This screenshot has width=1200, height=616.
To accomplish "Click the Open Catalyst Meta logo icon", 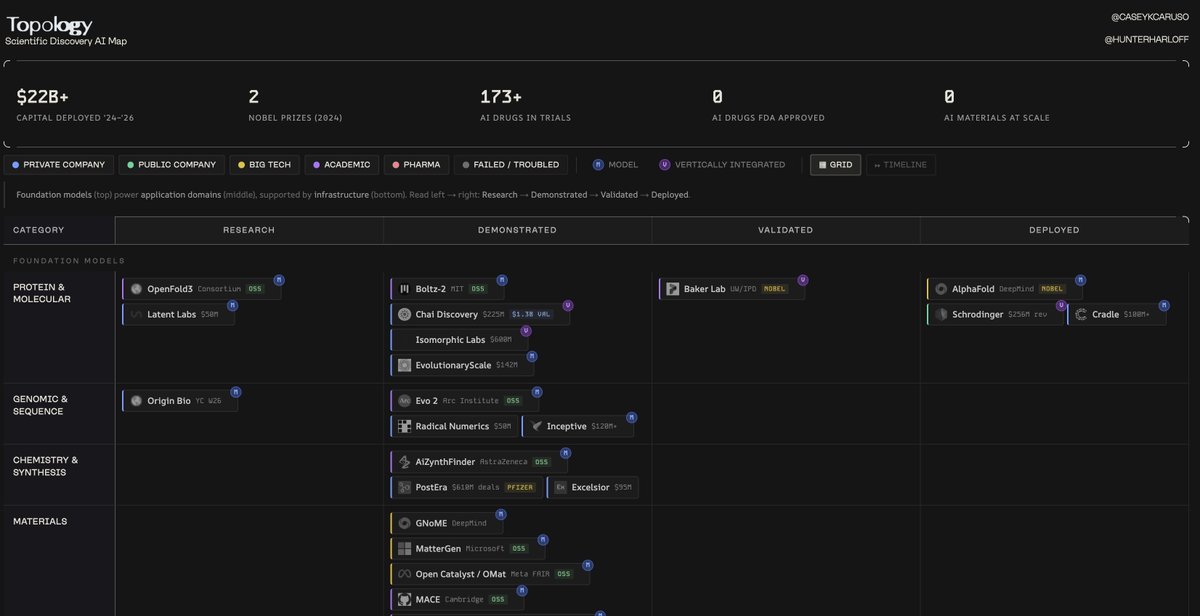I will click(x=405, y=574).
